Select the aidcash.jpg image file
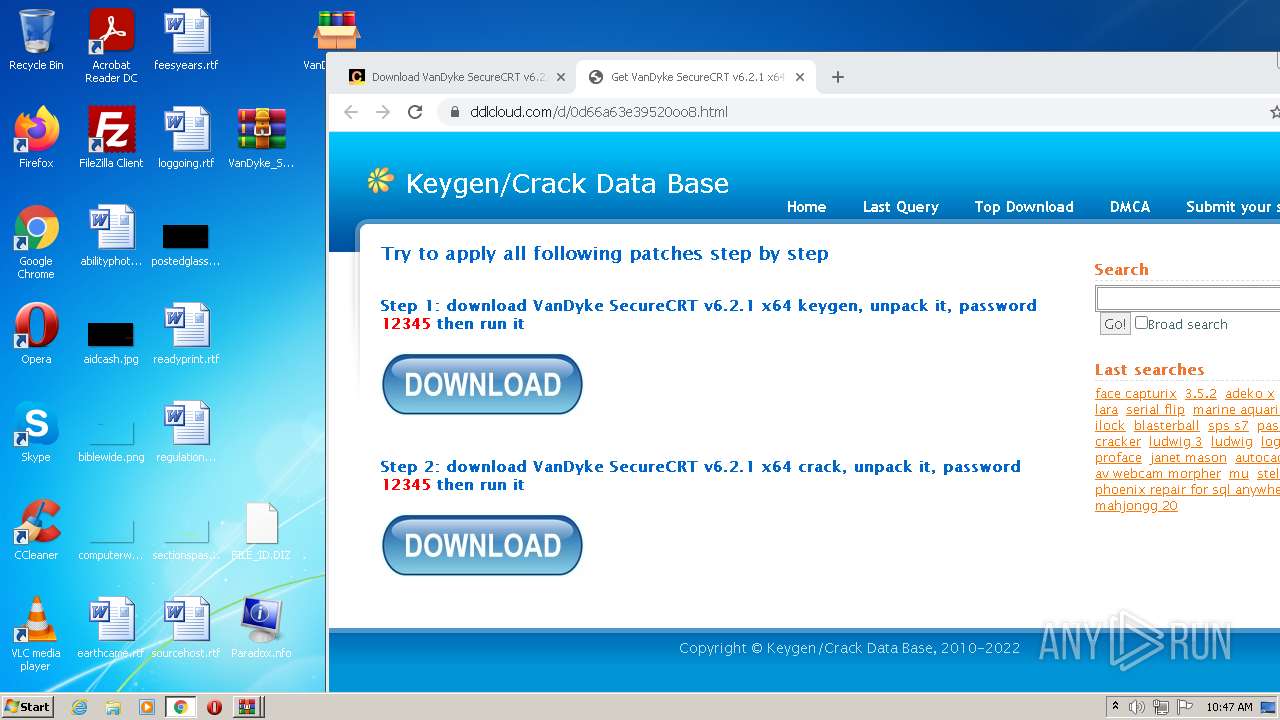The width and height of the screenshot is (1280, 720). point(111,342)
